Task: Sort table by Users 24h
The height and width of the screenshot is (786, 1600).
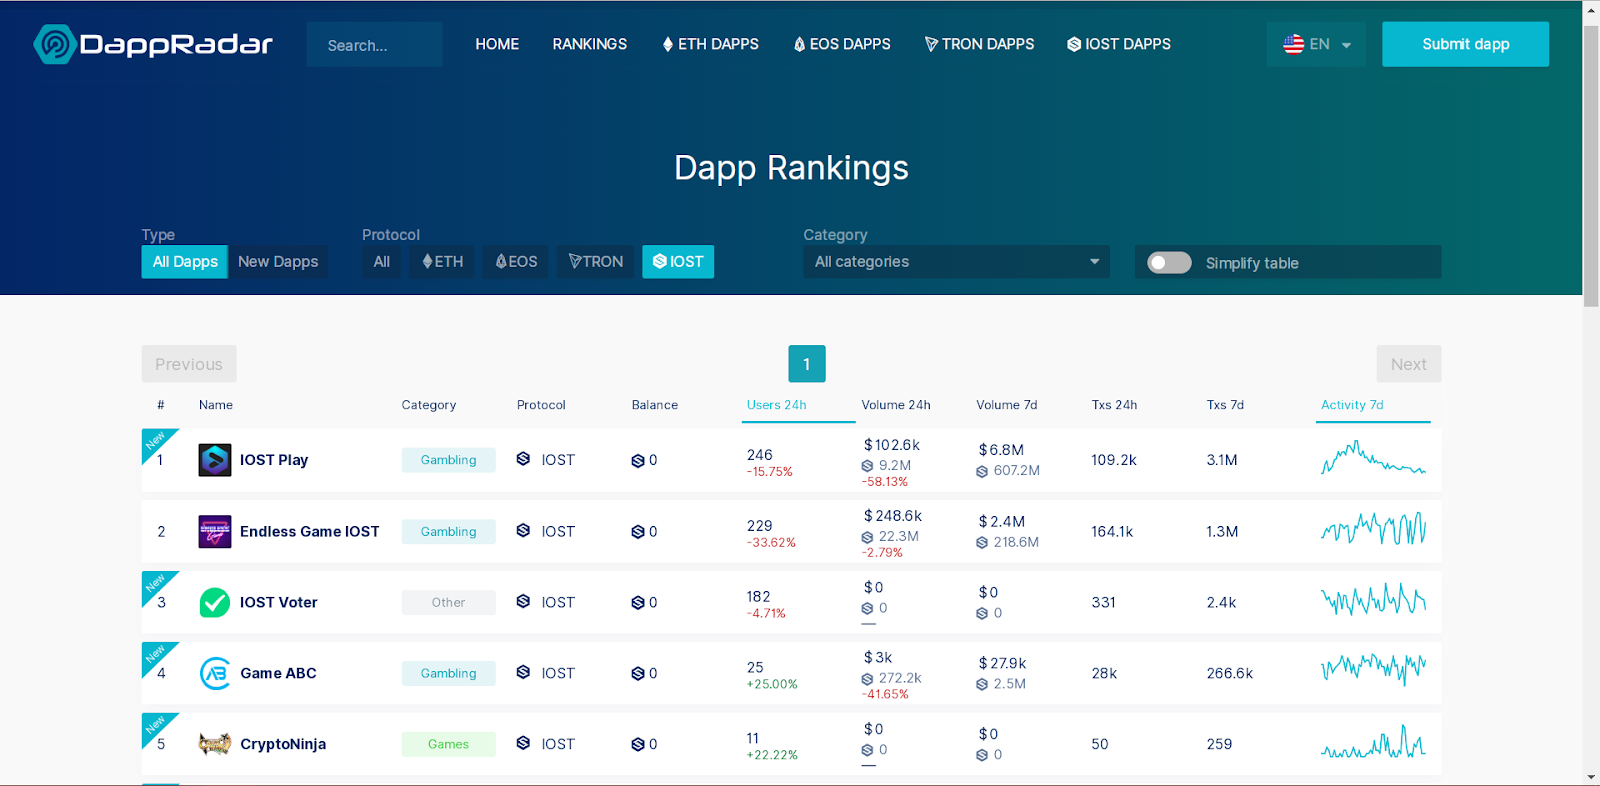Action: click(x=776, y=405)
